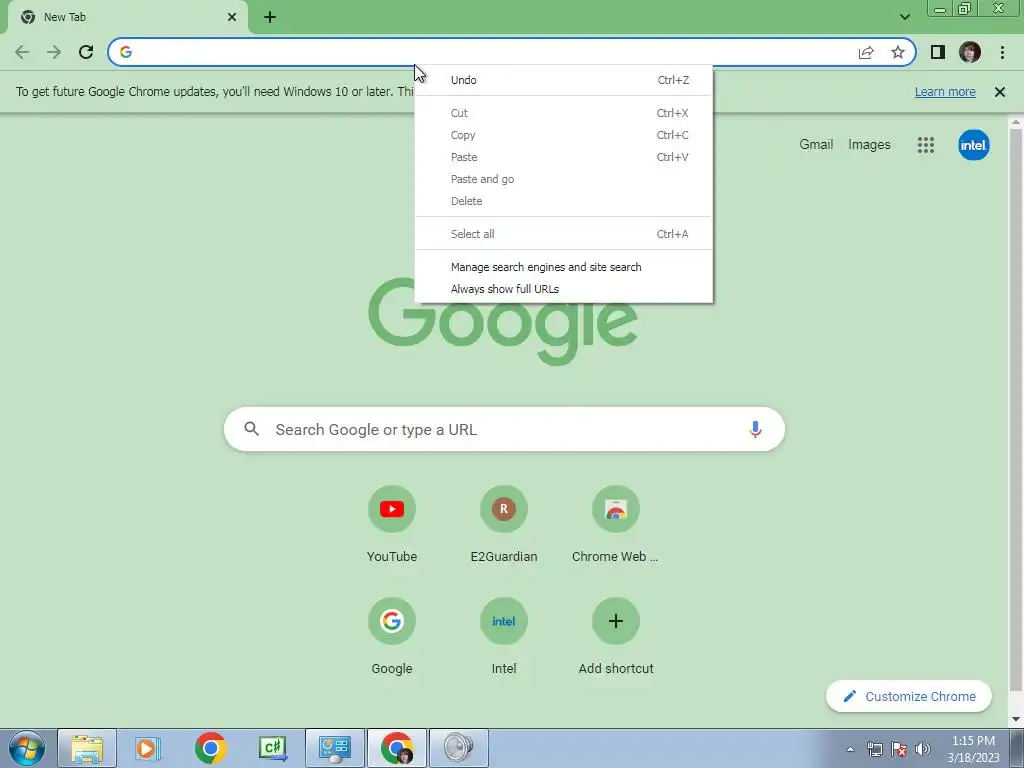Open Images link

(869, 144)
